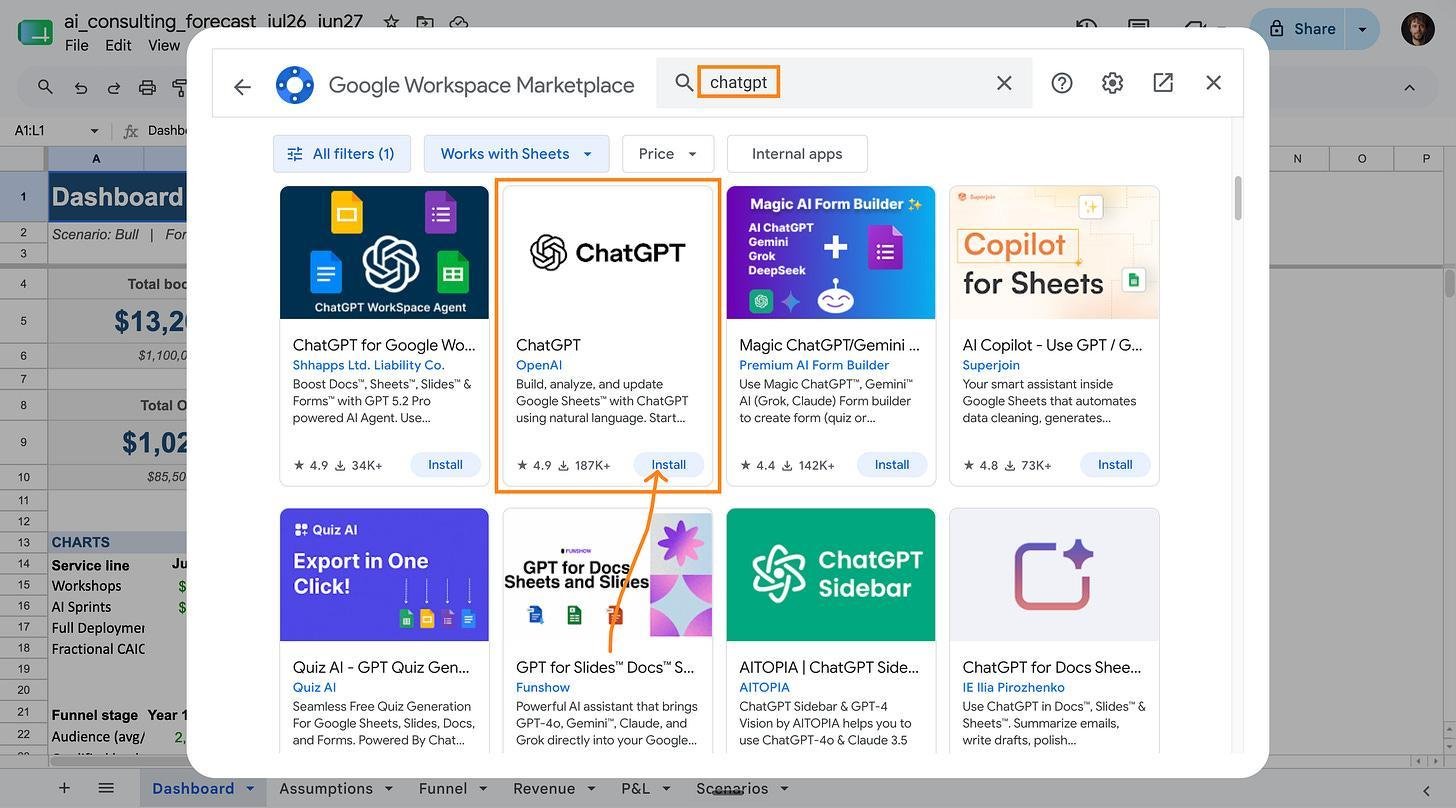The image size is (1456, 808).
Task: Open IE Ilia Pirozhenko developer link
Action: pos(1013,687)
